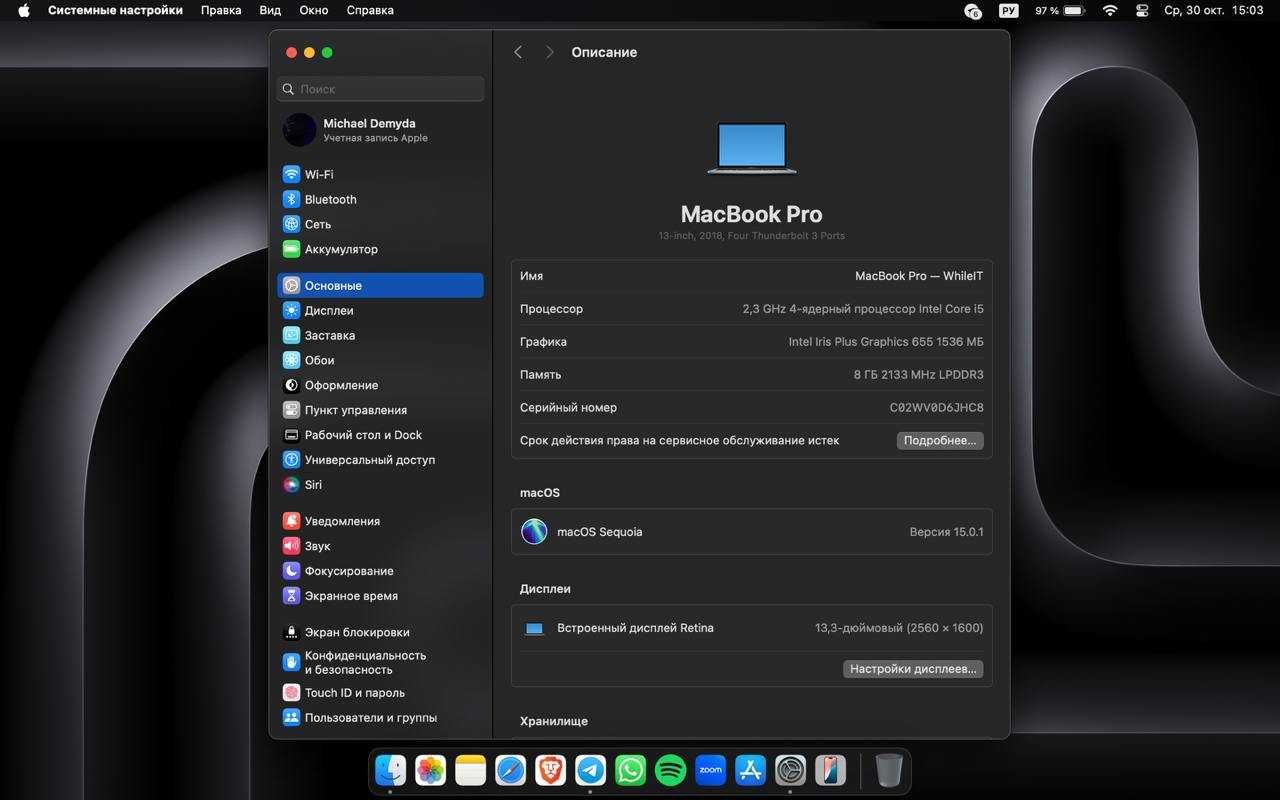Open Обои wallpaper settings
Image resolution: width=1280 pixels, height=800 pixels.
click(x=380, y=360)
